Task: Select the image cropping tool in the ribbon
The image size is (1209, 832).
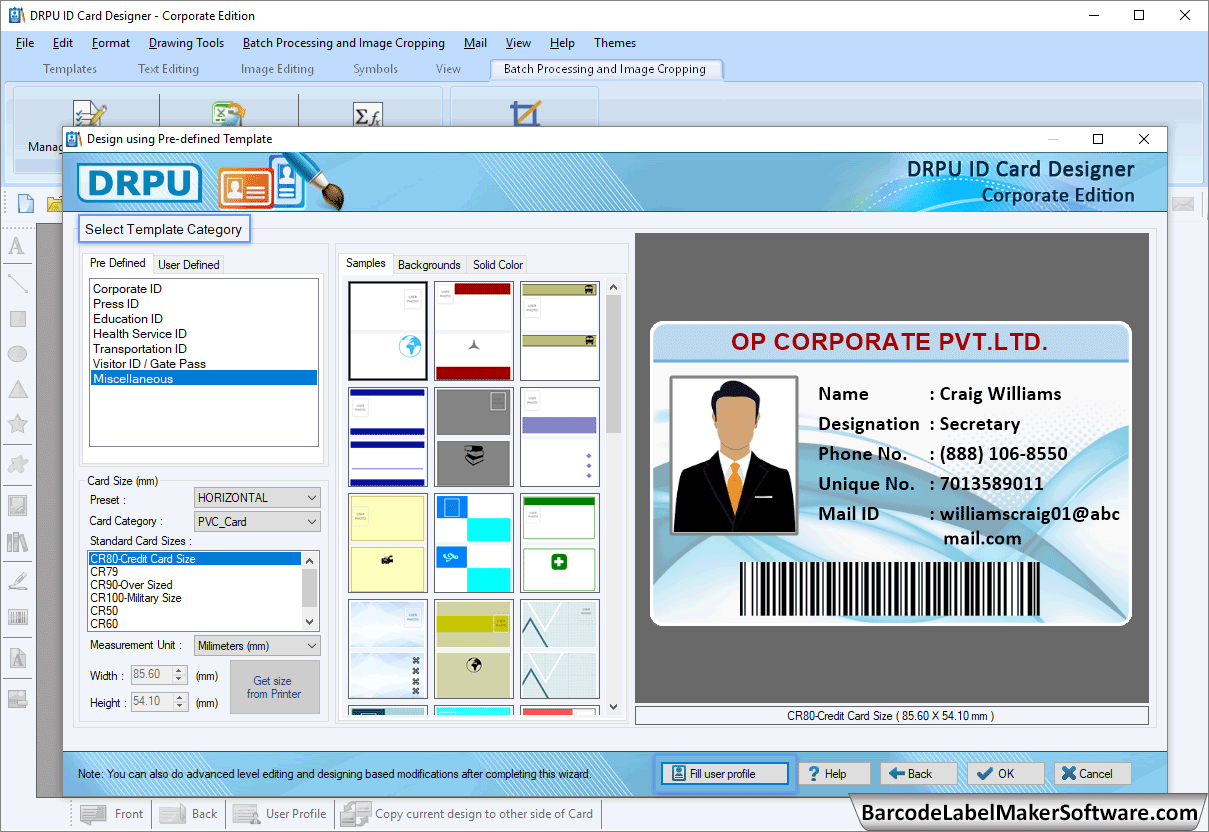Action: point(525,113)
